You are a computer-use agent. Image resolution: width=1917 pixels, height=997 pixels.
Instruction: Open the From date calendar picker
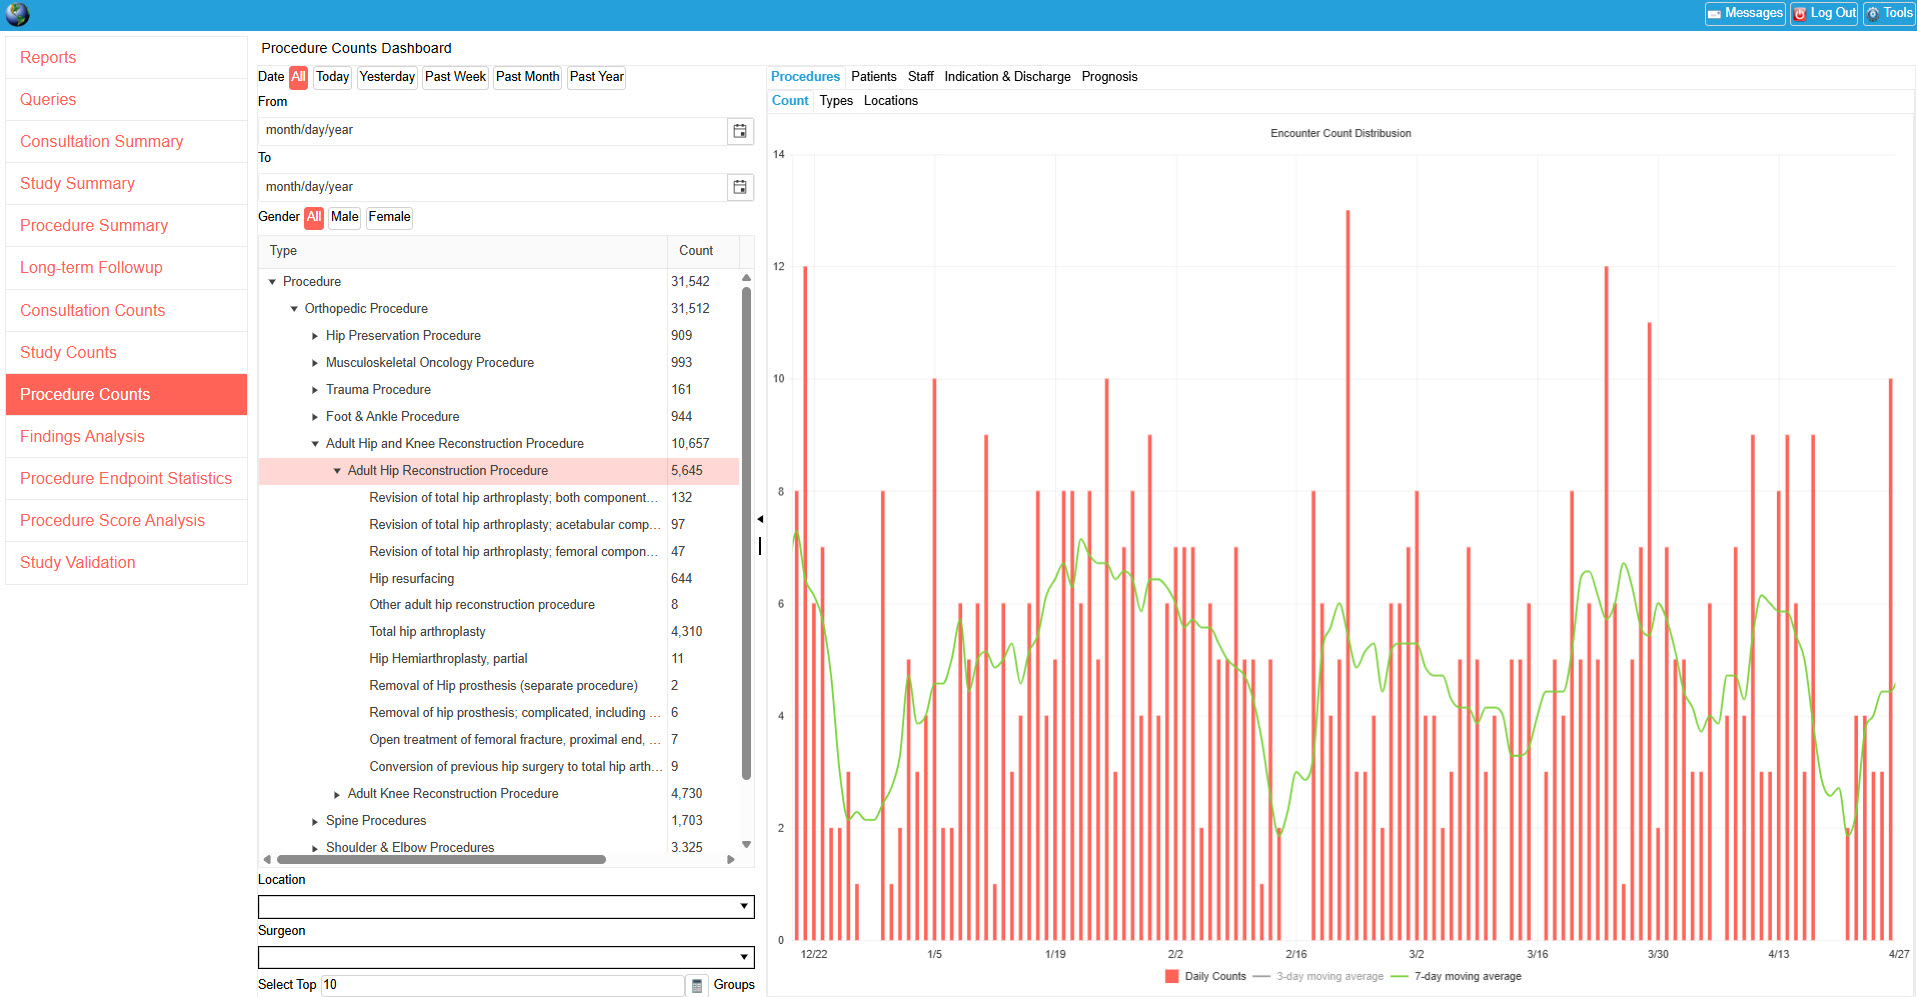coord(740,131)
